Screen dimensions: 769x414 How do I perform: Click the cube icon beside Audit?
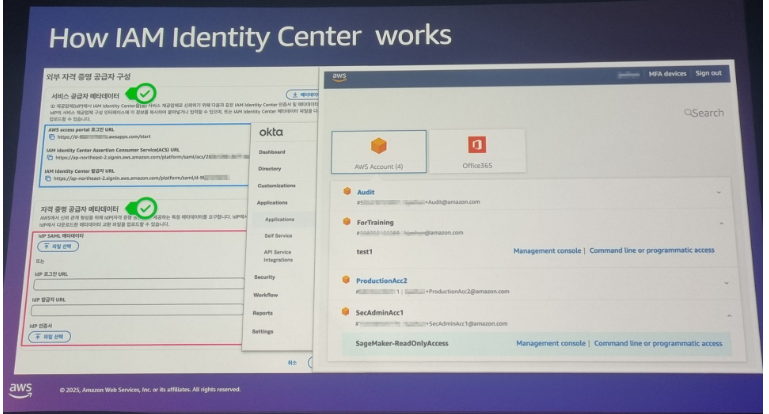347,191
